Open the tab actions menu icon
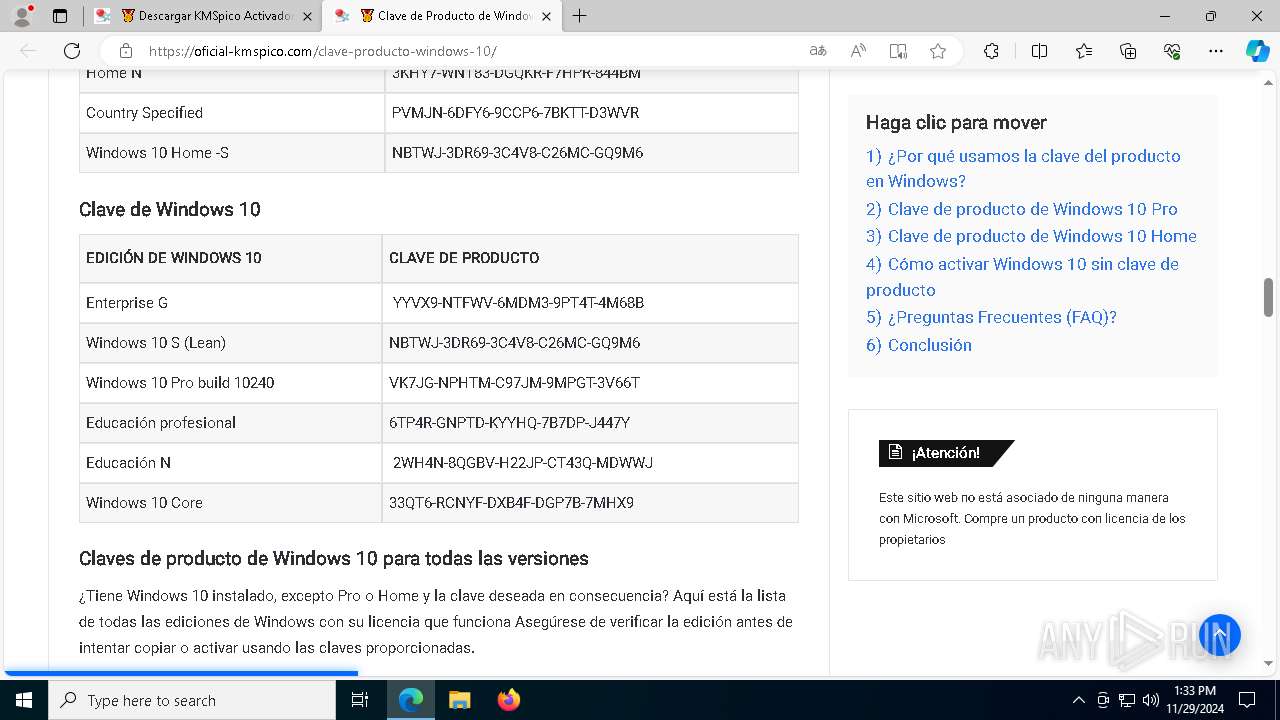Screen dimensions: 1280x720 tap(60, 16)
